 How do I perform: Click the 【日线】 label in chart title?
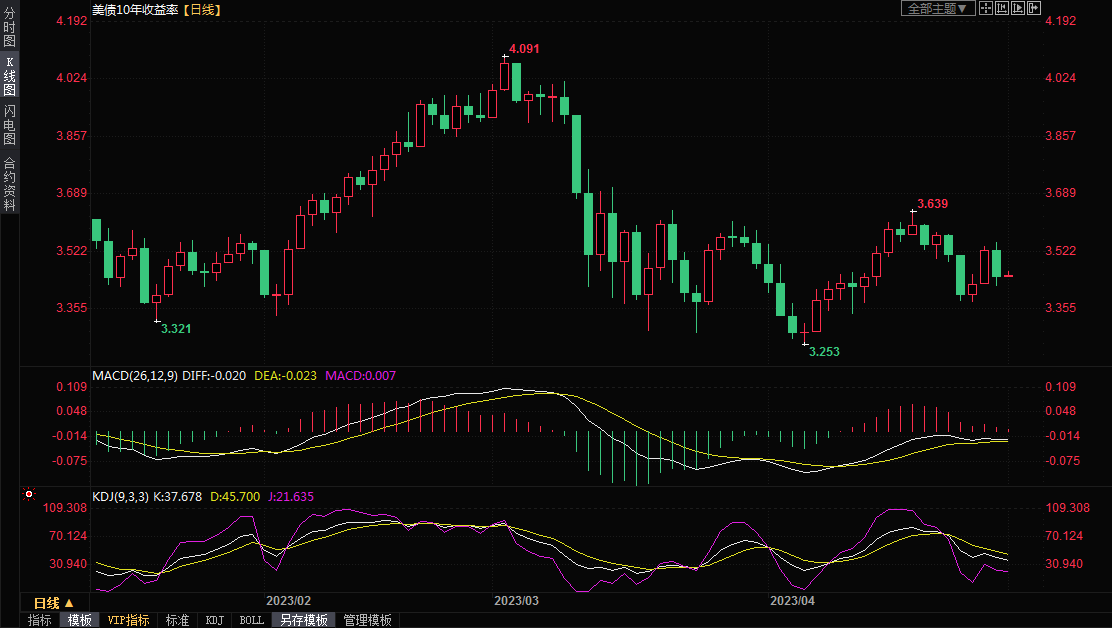pyautogui.click(x=202, y=10)
